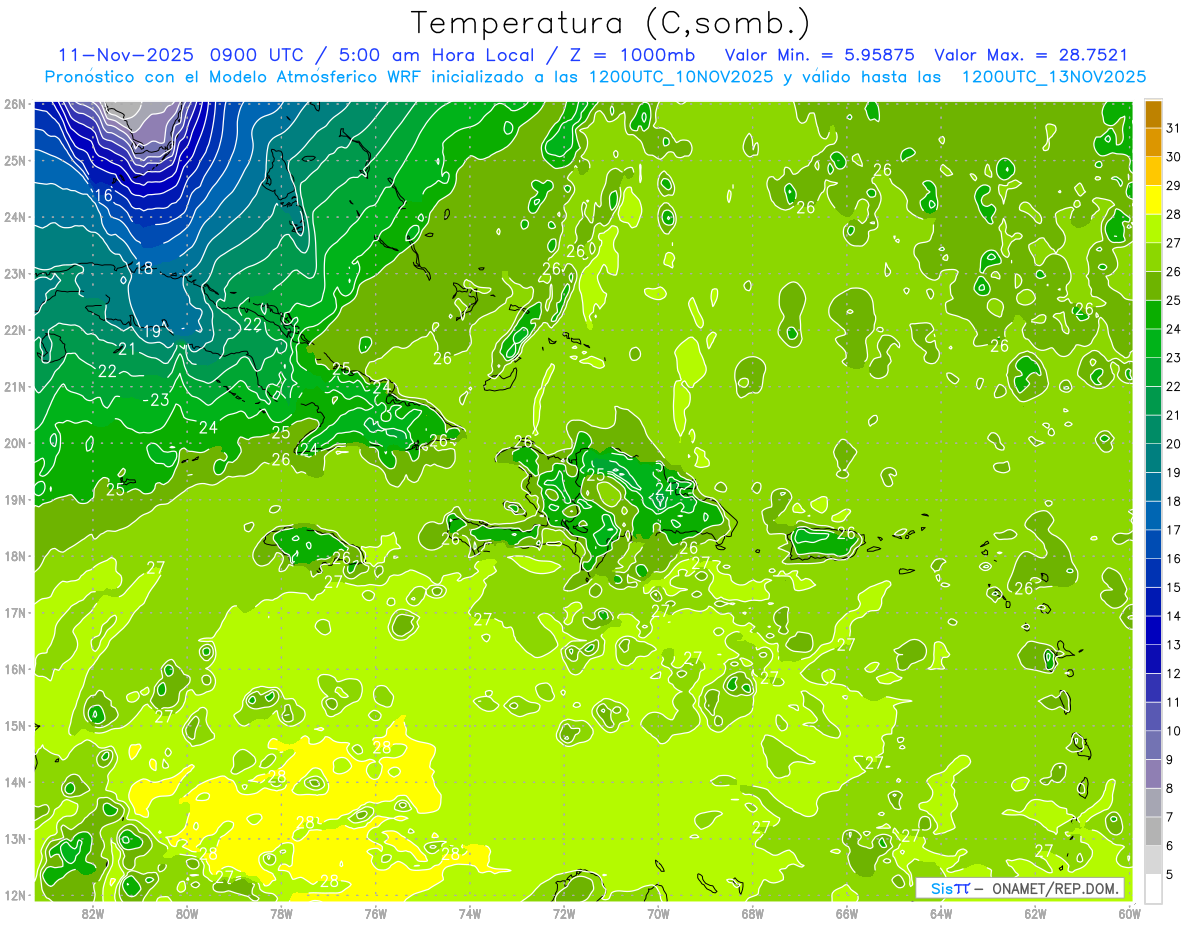Viewport: 1200px width, 927px height.
Task: Click the 82W longitude axis label
Action: [93, 913]
